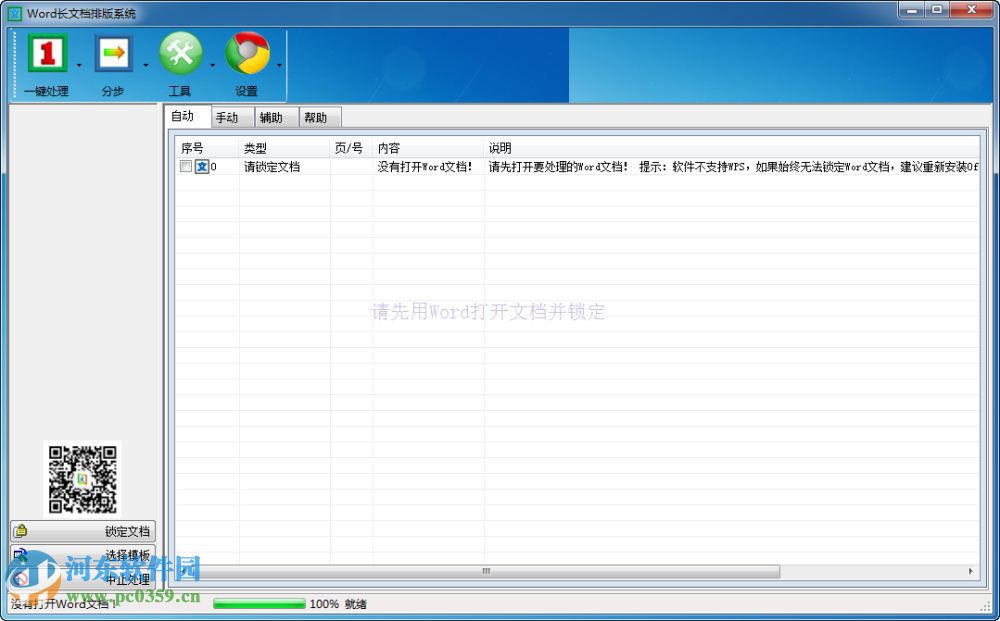Click the Word document icon in row 0
1000x621 pixels.
200,166
